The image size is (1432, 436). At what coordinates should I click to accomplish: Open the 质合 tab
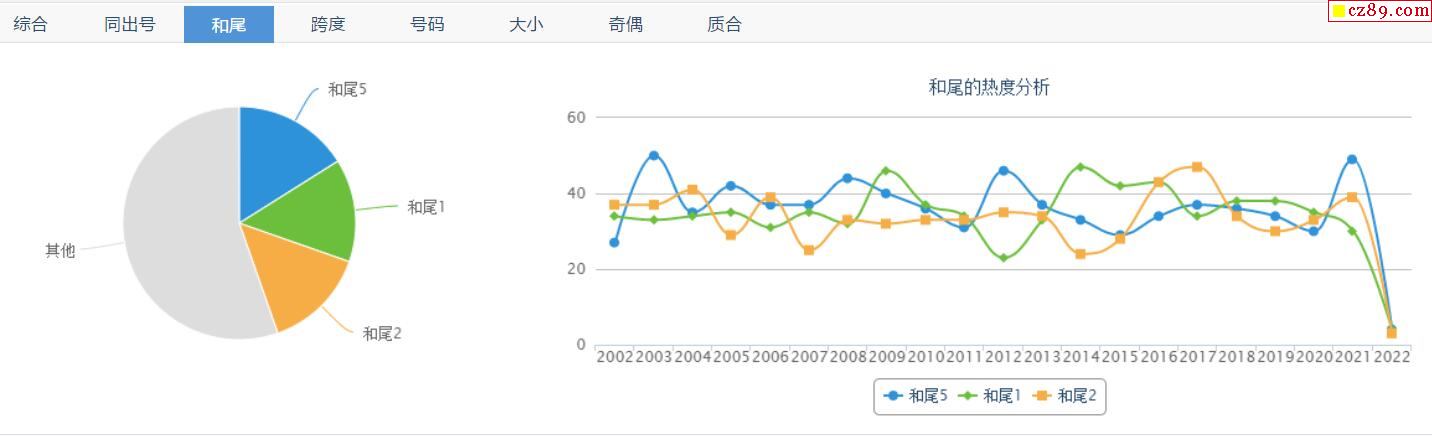pyautogui.click(x=724, y=24)
